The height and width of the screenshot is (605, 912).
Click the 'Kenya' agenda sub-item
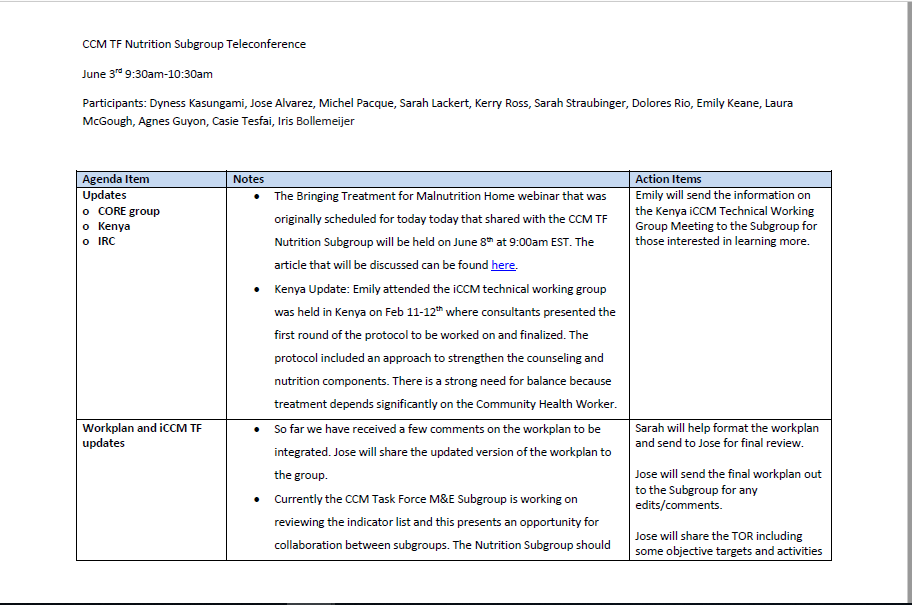114,226
